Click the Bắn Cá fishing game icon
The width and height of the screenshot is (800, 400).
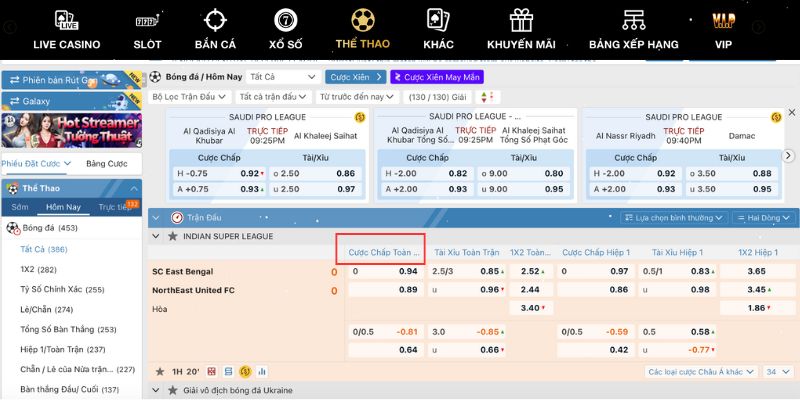click(x=215, y=20)
